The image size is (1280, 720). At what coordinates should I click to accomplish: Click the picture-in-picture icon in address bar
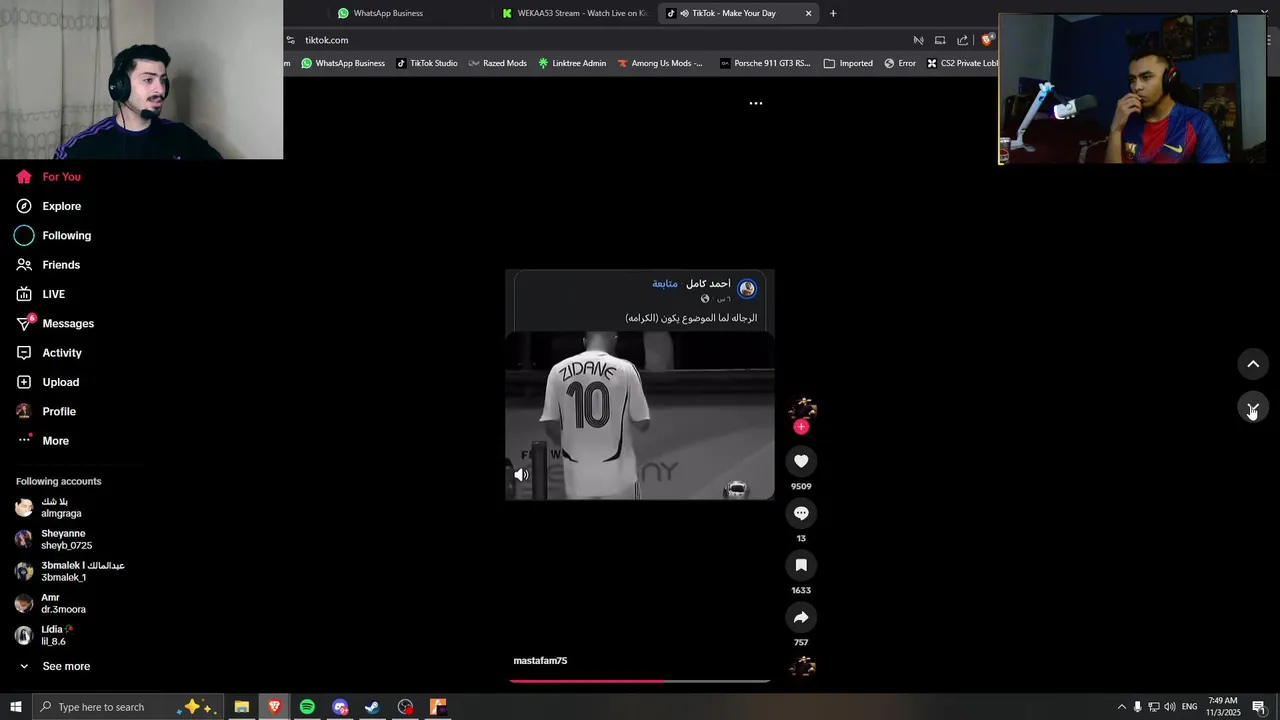click(x=940, y=40)
